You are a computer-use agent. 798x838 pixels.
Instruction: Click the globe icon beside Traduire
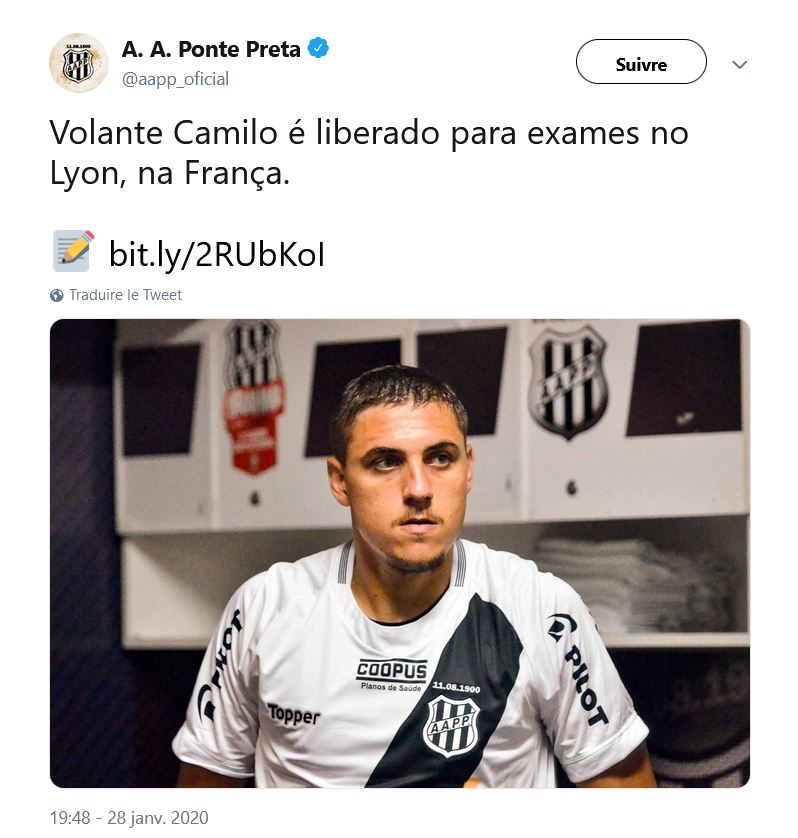57,295
